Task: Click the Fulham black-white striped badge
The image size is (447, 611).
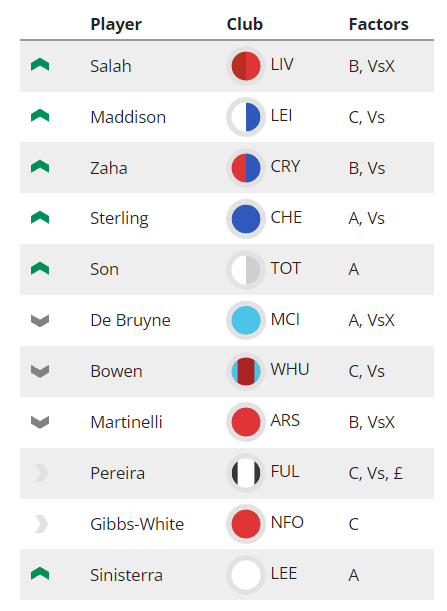Action: click(x=246, y=473)
